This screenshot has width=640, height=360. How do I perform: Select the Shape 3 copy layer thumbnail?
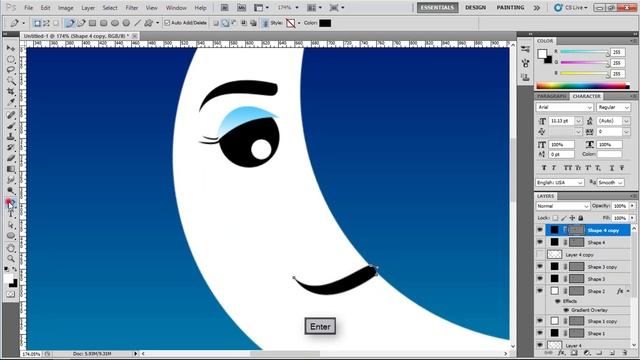pos(554,267)
